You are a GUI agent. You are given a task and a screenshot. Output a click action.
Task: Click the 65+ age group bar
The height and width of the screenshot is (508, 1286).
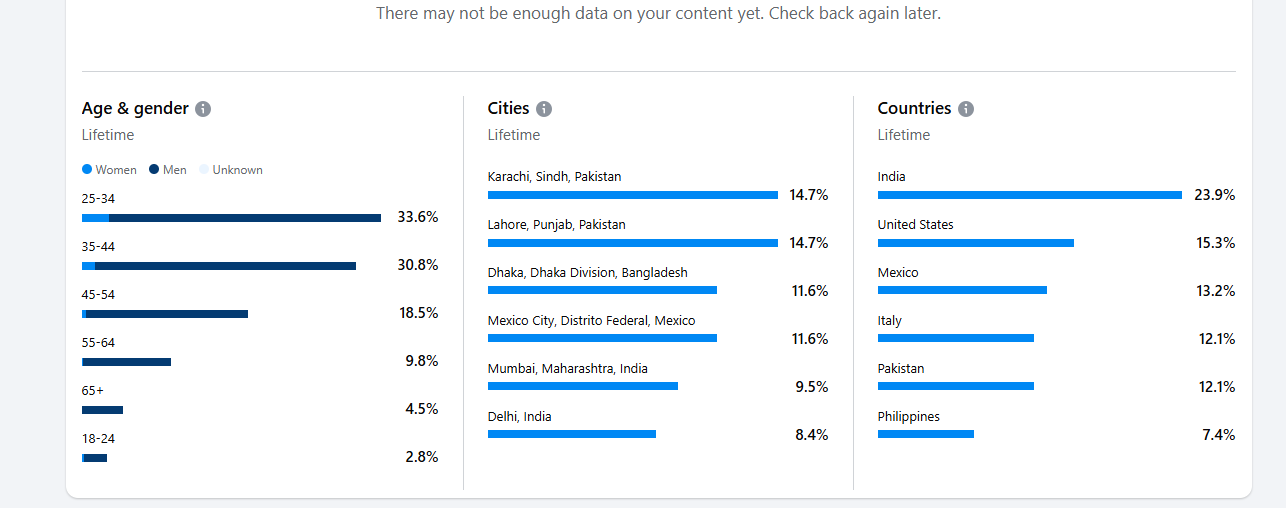coord(102,410)
